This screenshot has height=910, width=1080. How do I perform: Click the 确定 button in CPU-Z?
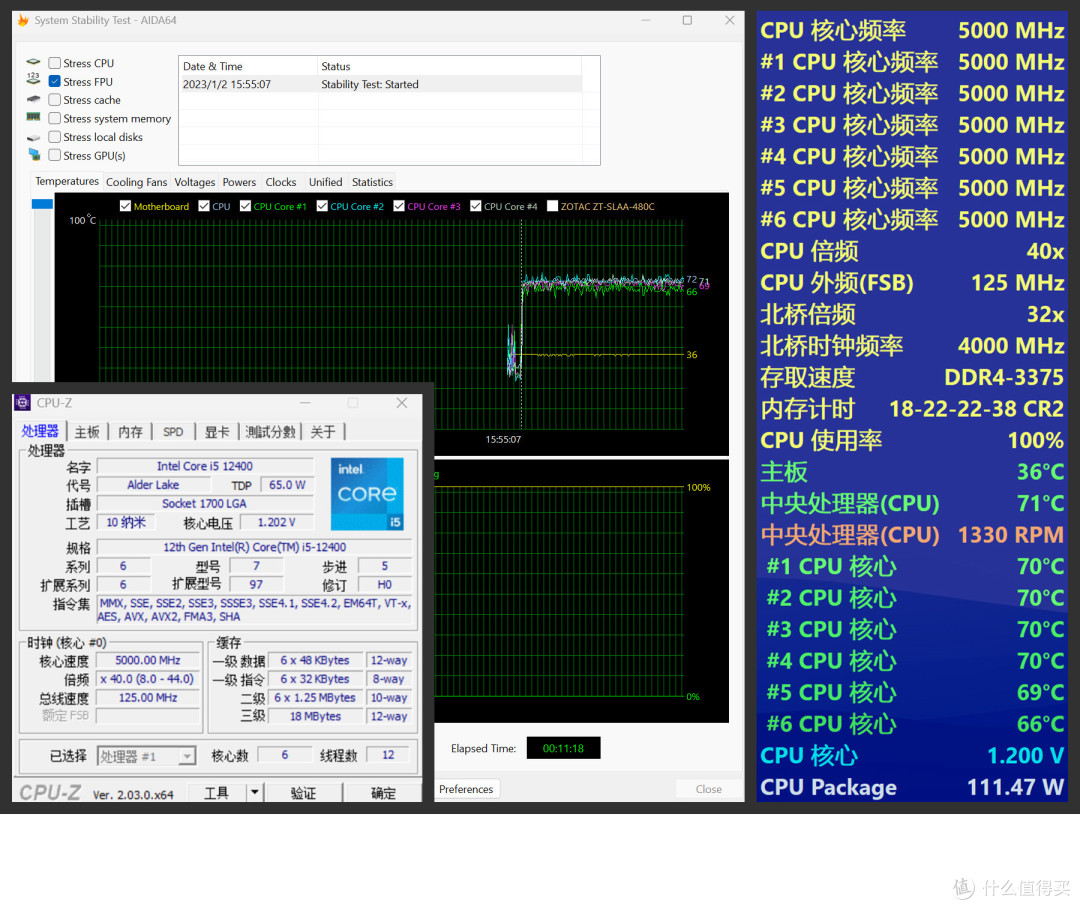[384, 793]
